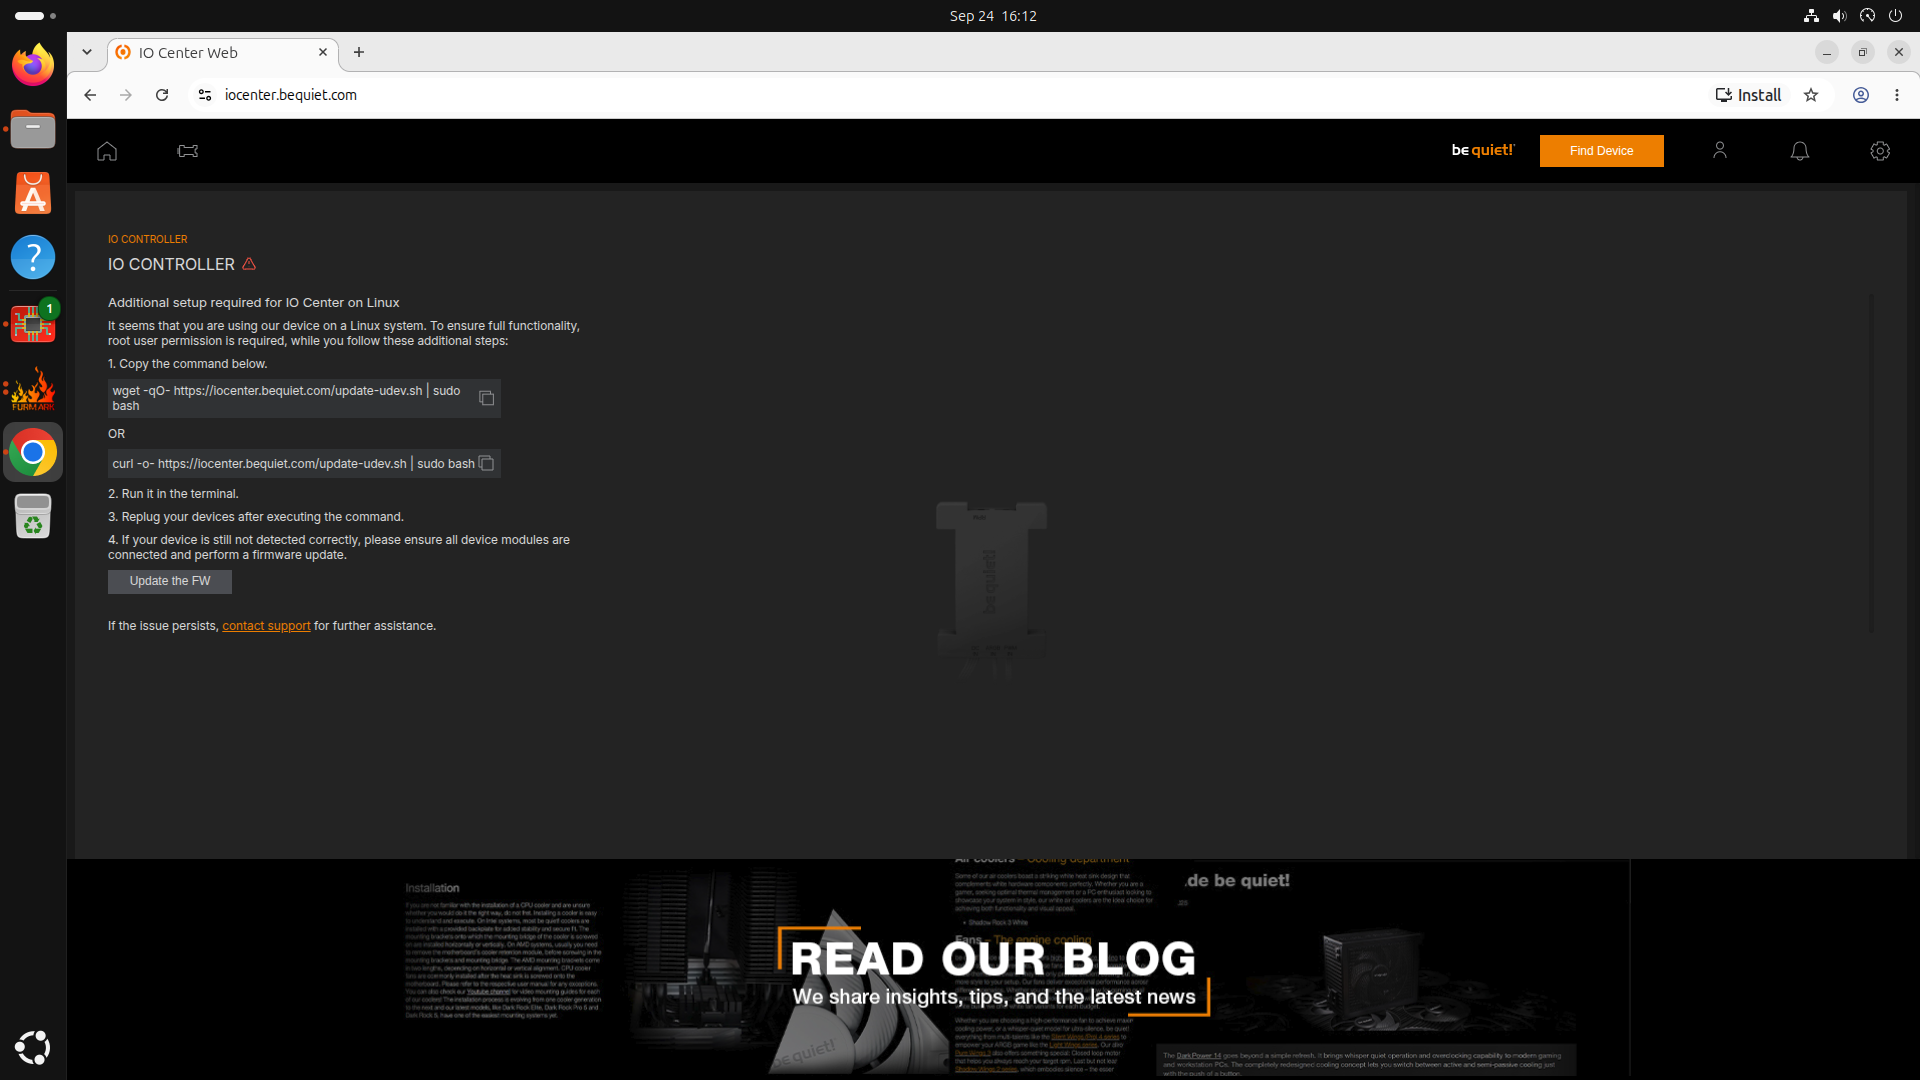Open the Read Our Blog banner
The width and height of the screenshot is (1920, 1080).
pyautogui.click(x=993, y=970)
